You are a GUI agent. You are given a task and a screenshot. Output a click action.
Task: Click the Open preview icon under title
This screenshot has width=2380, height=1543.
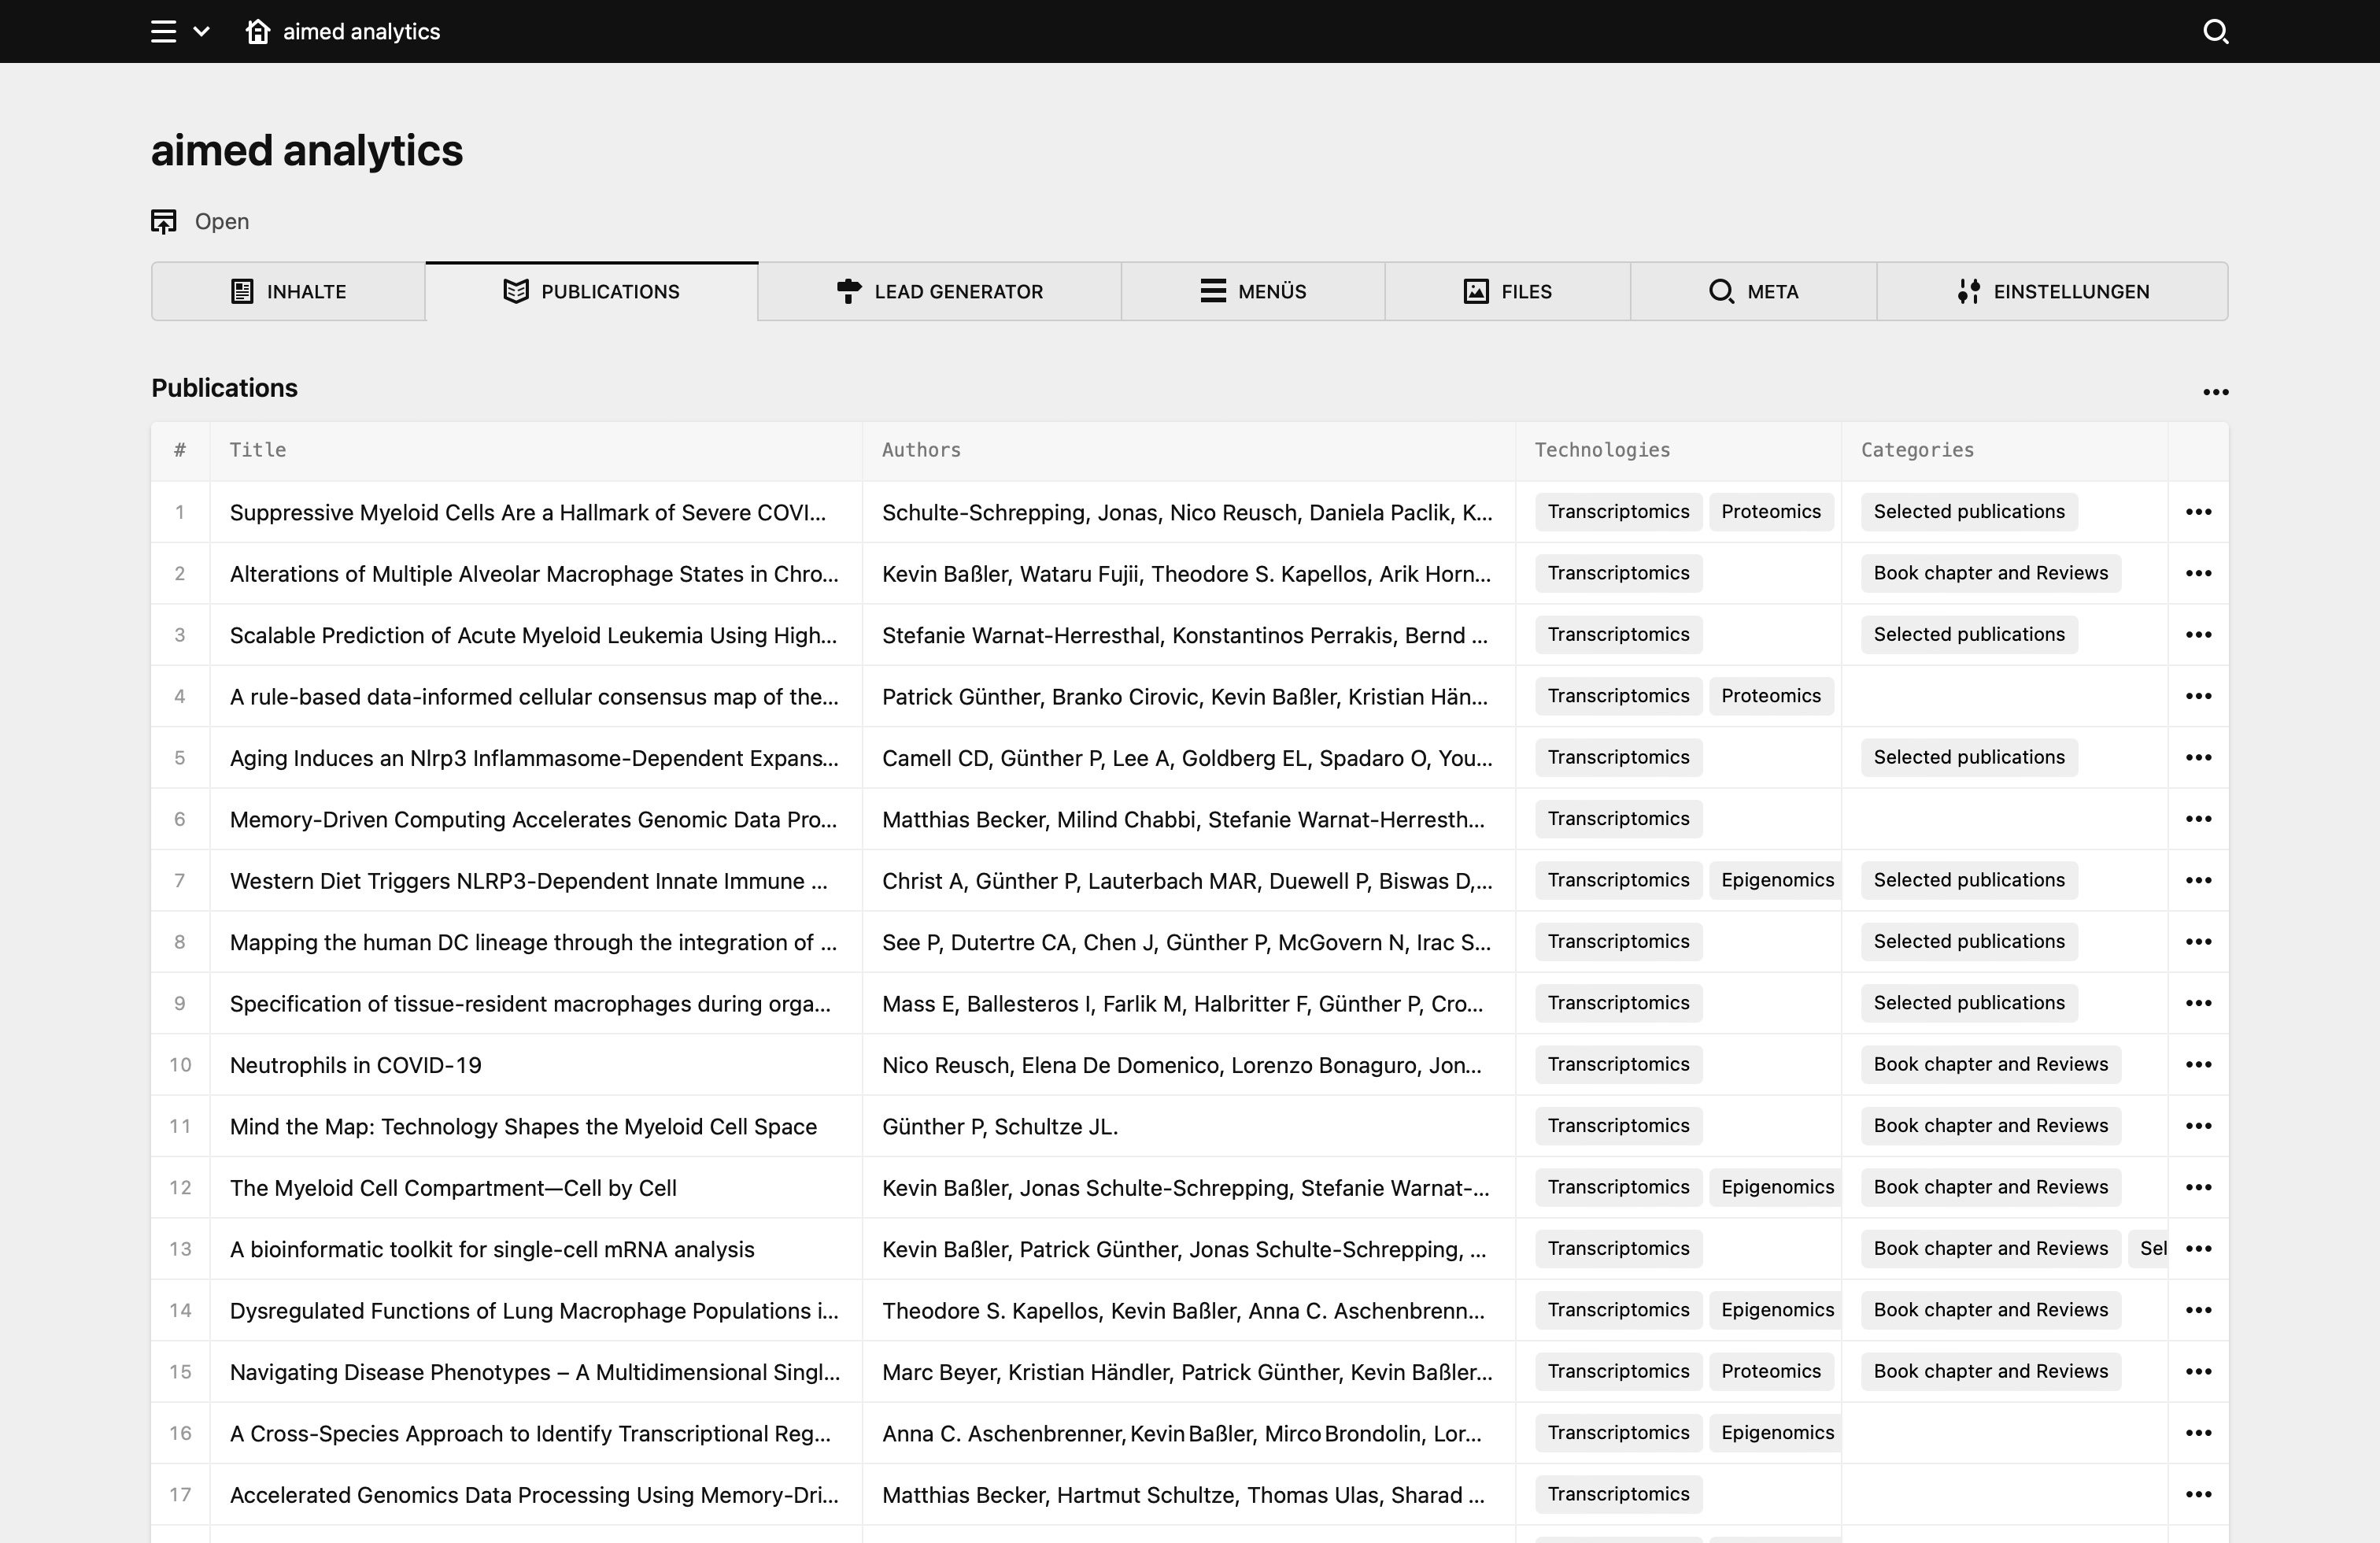[x=164, y=221]
